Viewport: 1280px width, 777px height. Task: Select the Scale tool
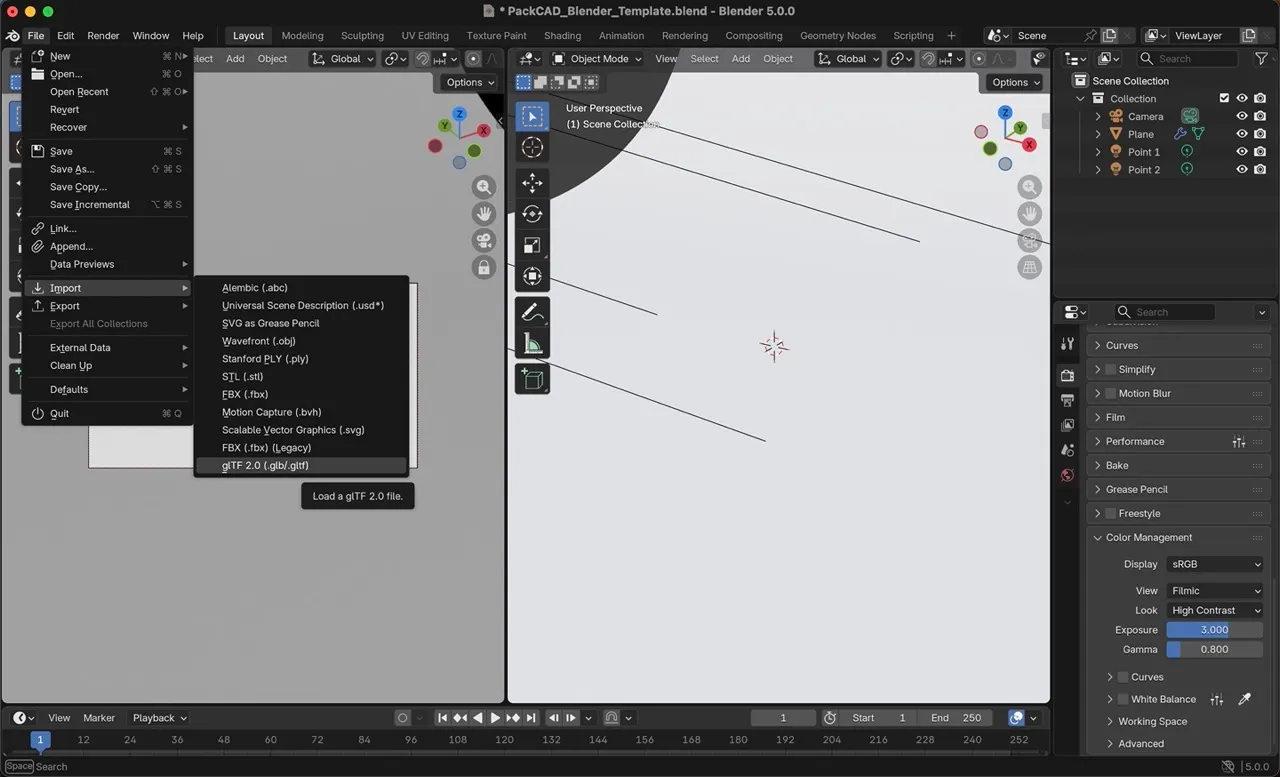(532, 244)
